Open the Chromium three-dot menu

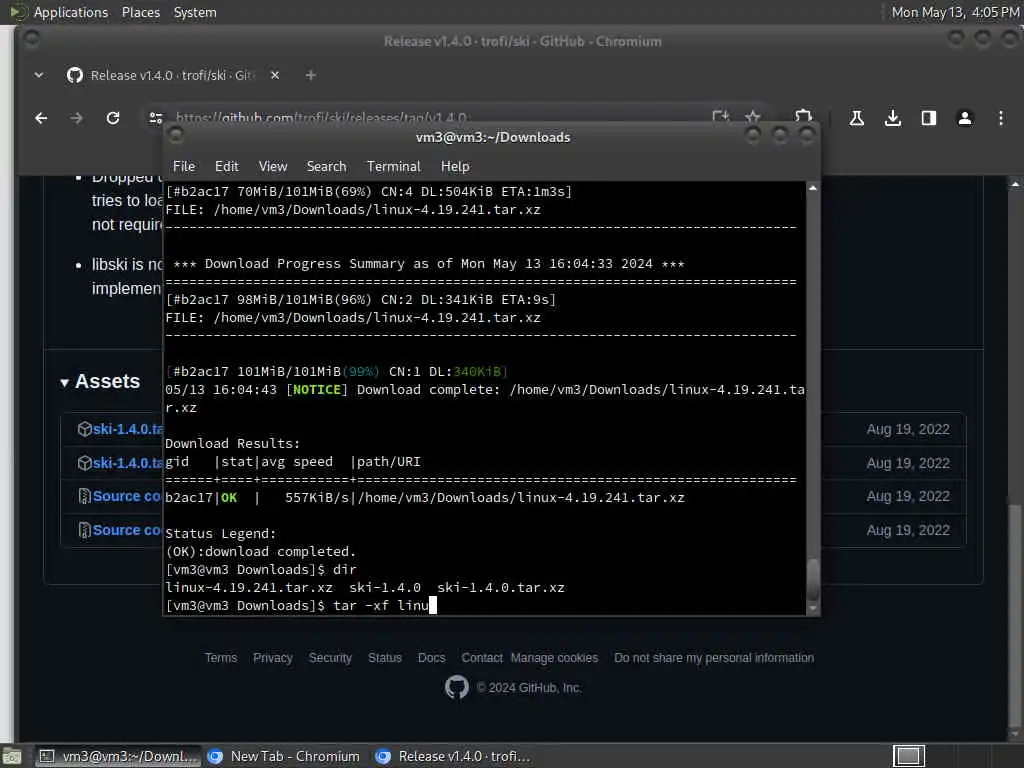tap(1000, 118)
